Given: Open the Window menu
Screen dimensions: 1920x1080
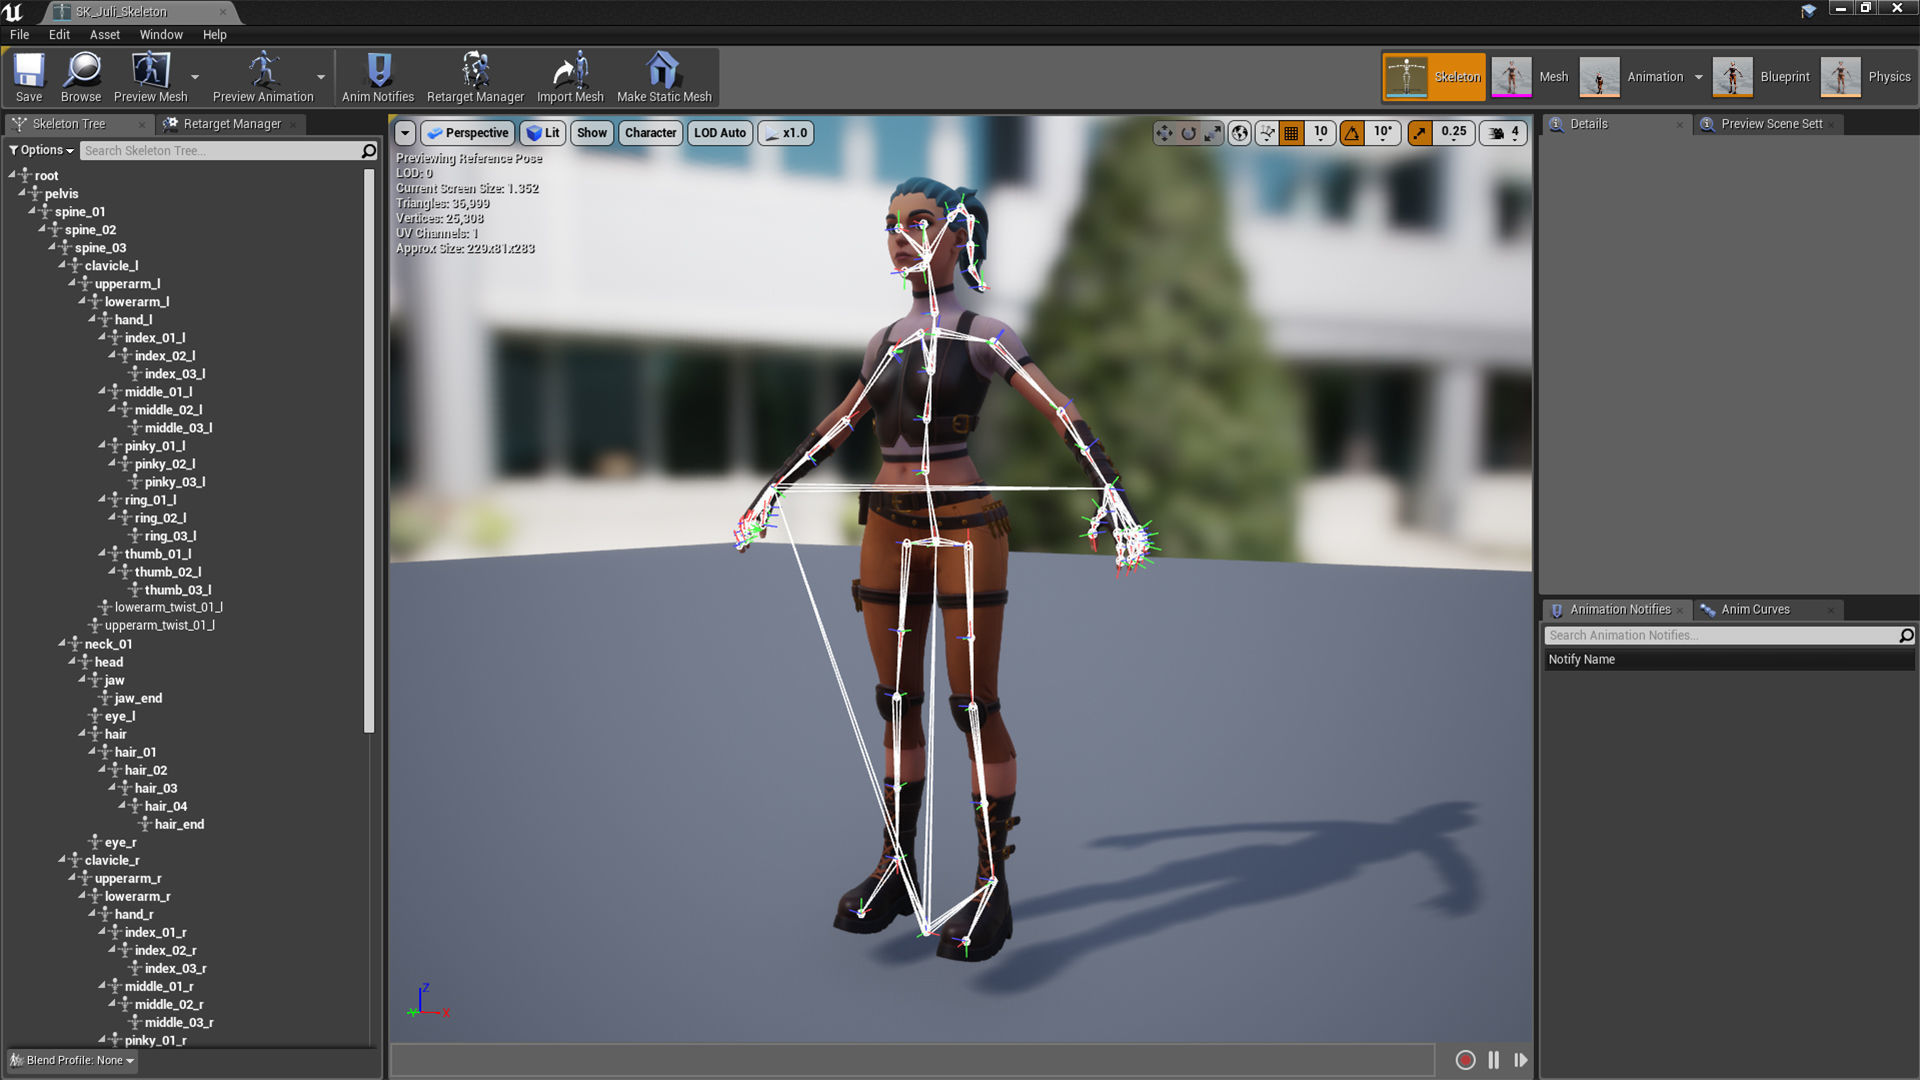Looking at the screenshot, I should pos(161,34).
